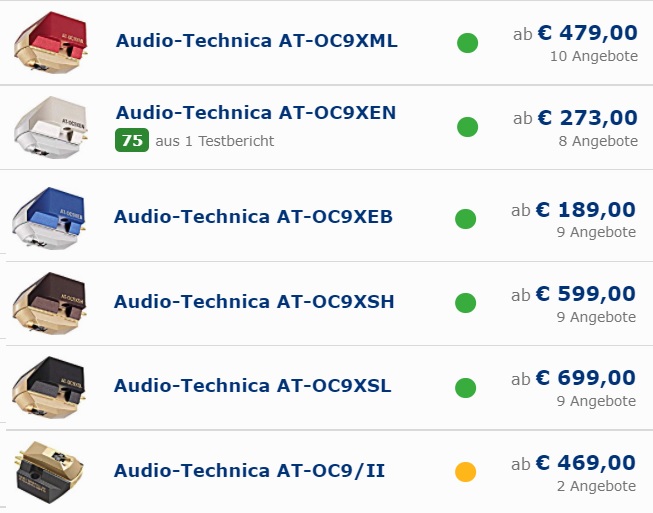This screenshot has width=653, height=513.
Task: Open the Audio-Technica AT-OC9XEN product link
Action: click(256, 113)
